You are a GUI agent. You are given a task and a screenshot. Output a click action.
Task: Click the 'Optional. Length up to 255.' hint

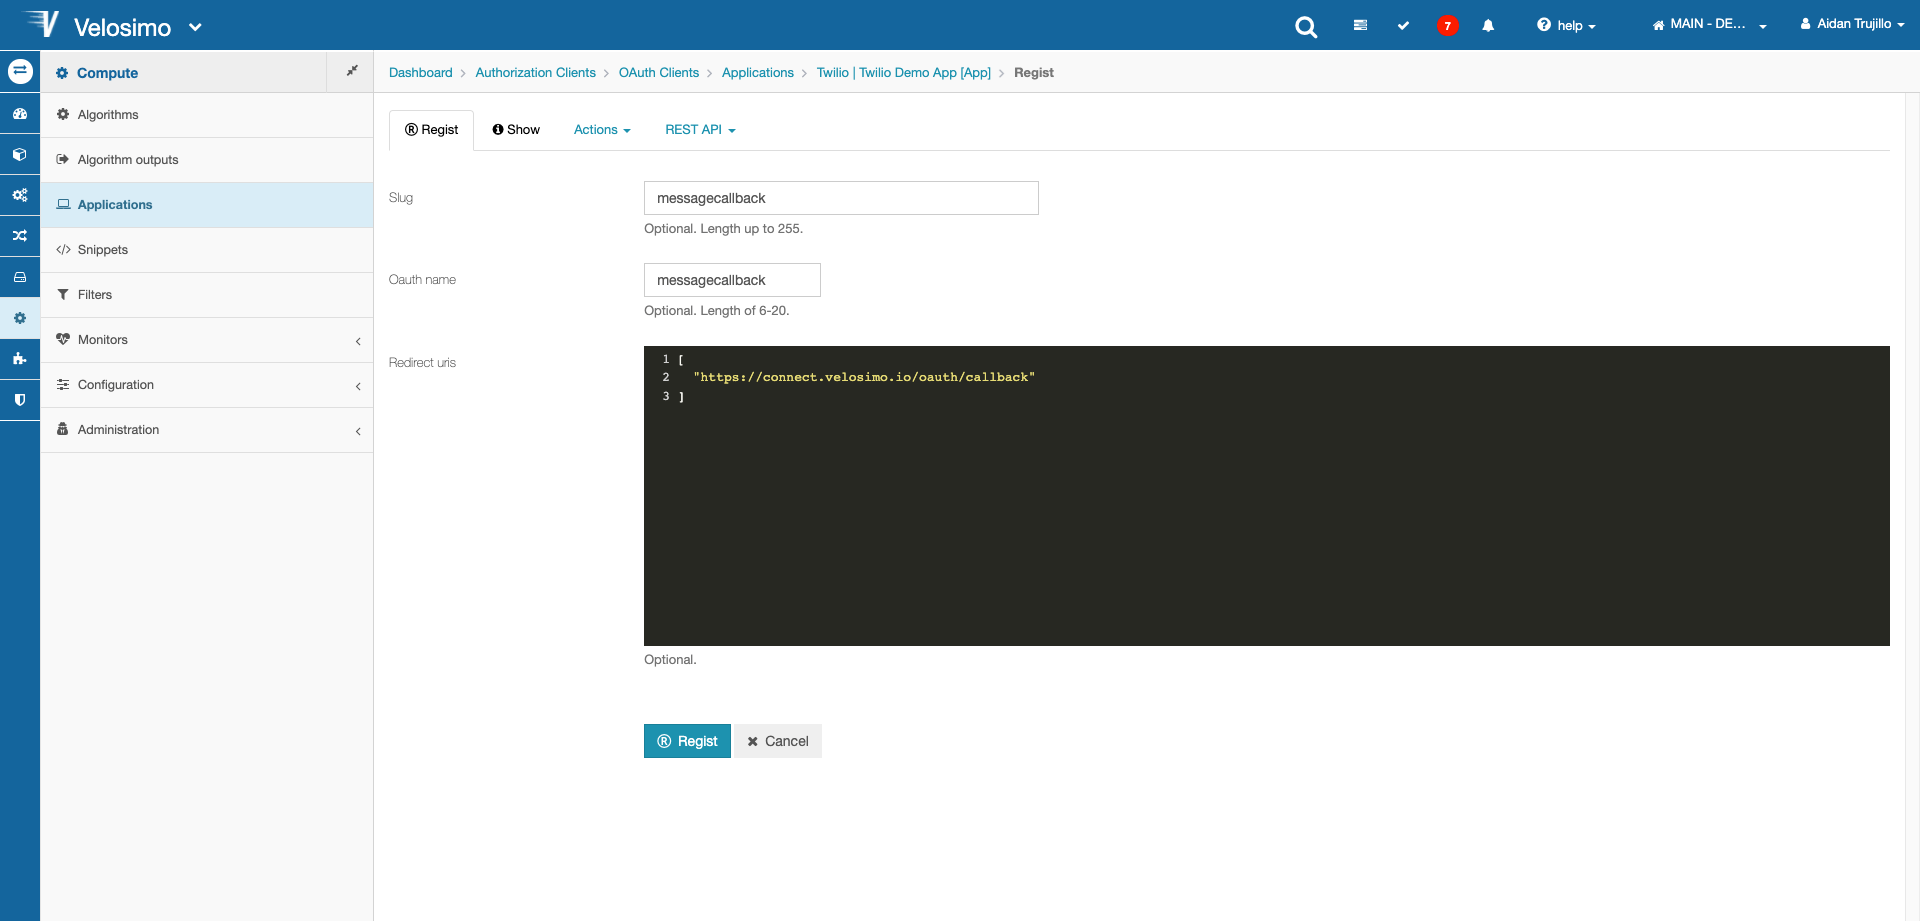(x=723, y=229)
